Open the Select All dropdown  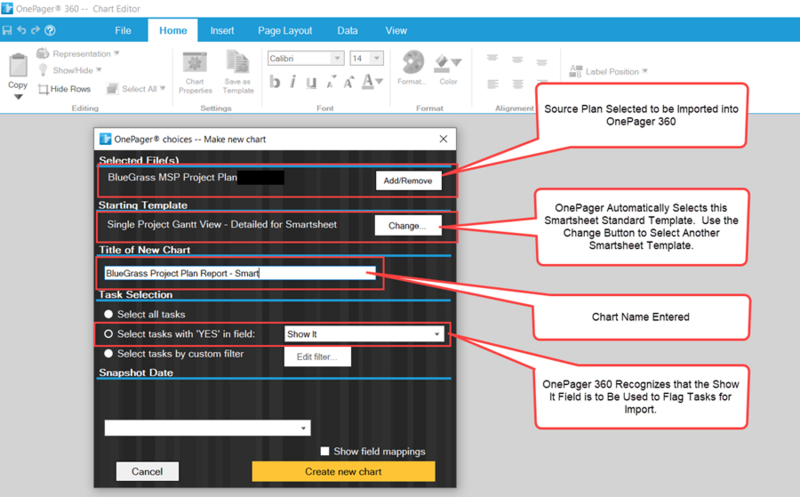[136, 89]
